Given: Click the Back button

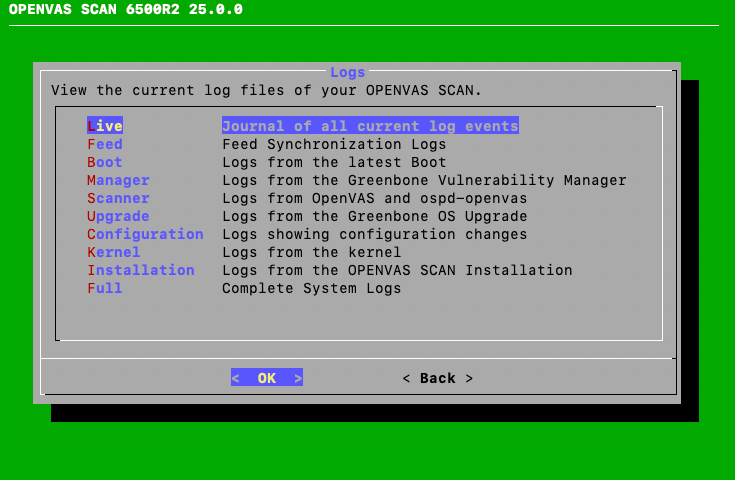Looking at the screenshot, I should (x=437, y=378).
